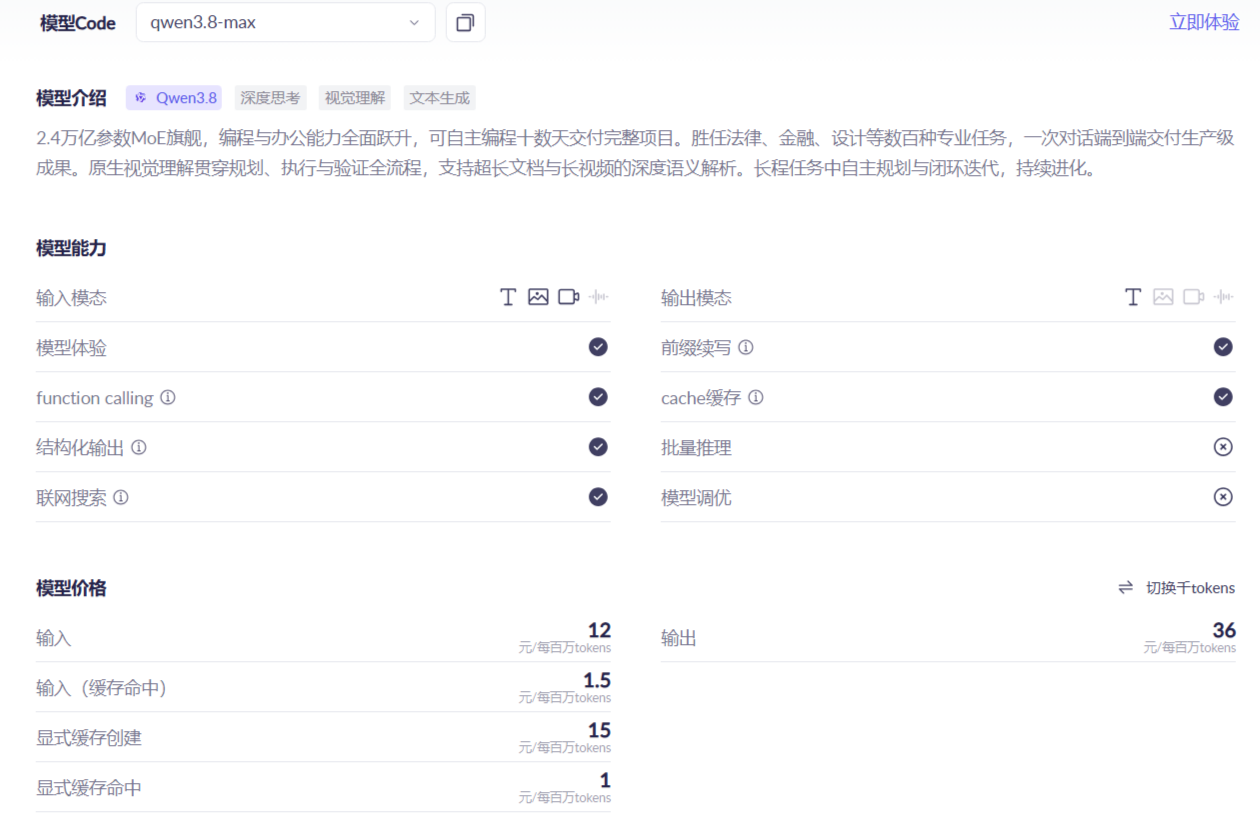Click the input price value 12
The height and width of the screenshot is (833, 1260).
coord(599,630)
